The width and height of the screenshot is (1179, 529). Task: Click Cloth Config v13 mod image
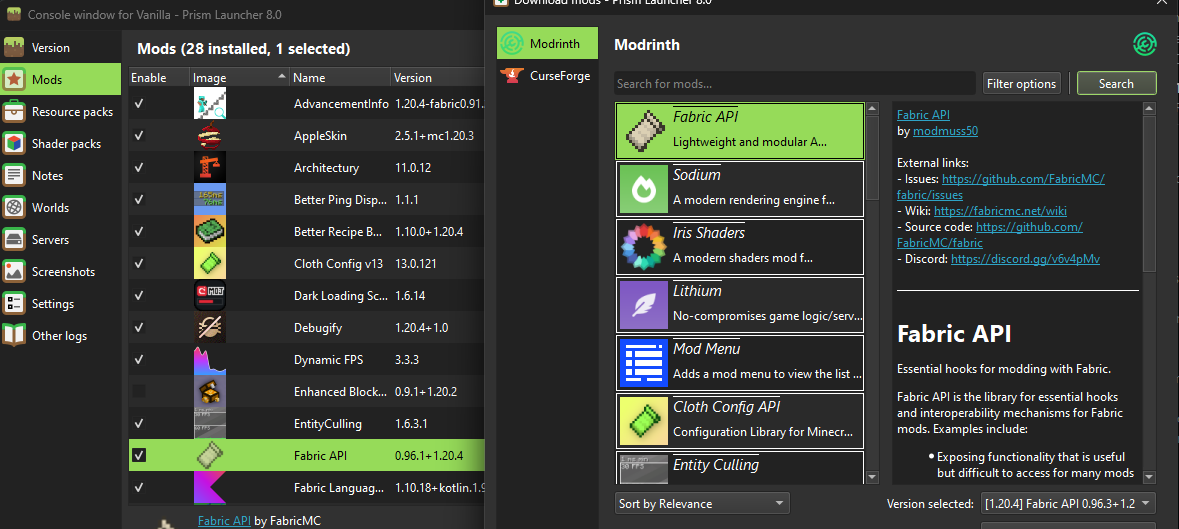pos(210,264)
